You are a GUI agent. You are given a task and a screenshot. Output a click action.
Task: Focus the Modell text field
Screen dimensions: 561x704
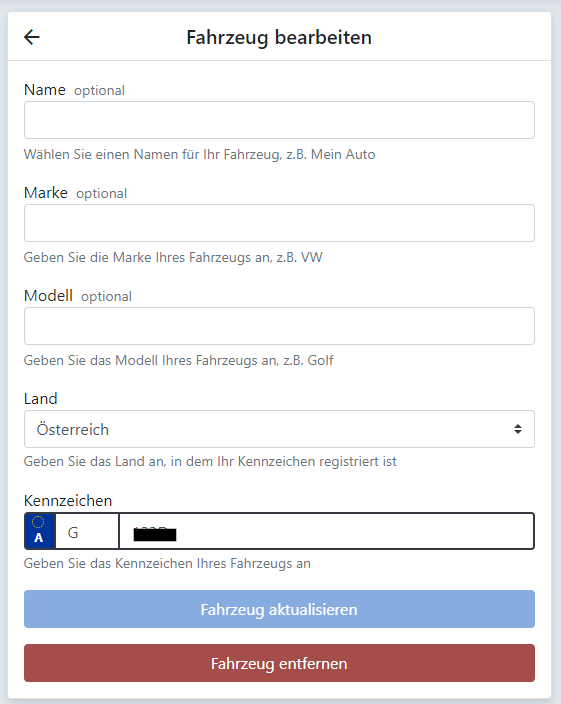pyautogui.click(x=279, y=326)
